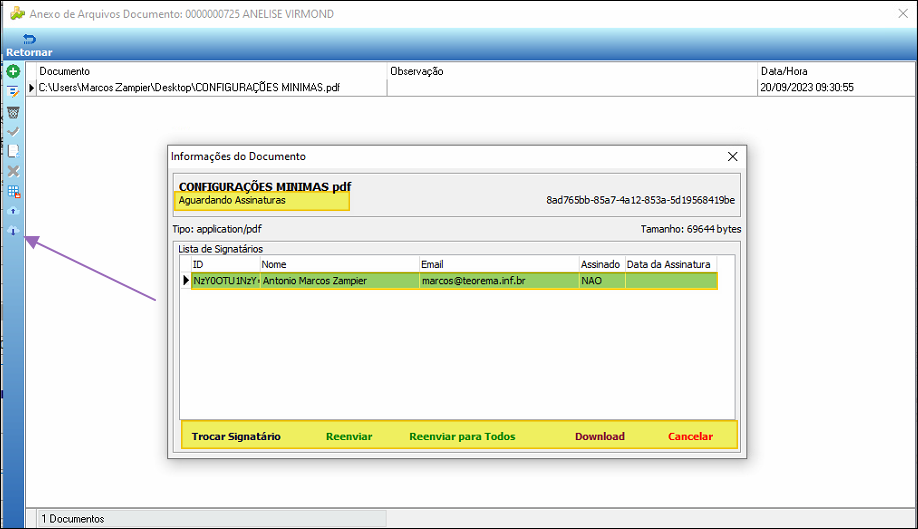Close the Anexo de Arquivos window
Viewport: 918px width, 529px height.
(903, 13)
